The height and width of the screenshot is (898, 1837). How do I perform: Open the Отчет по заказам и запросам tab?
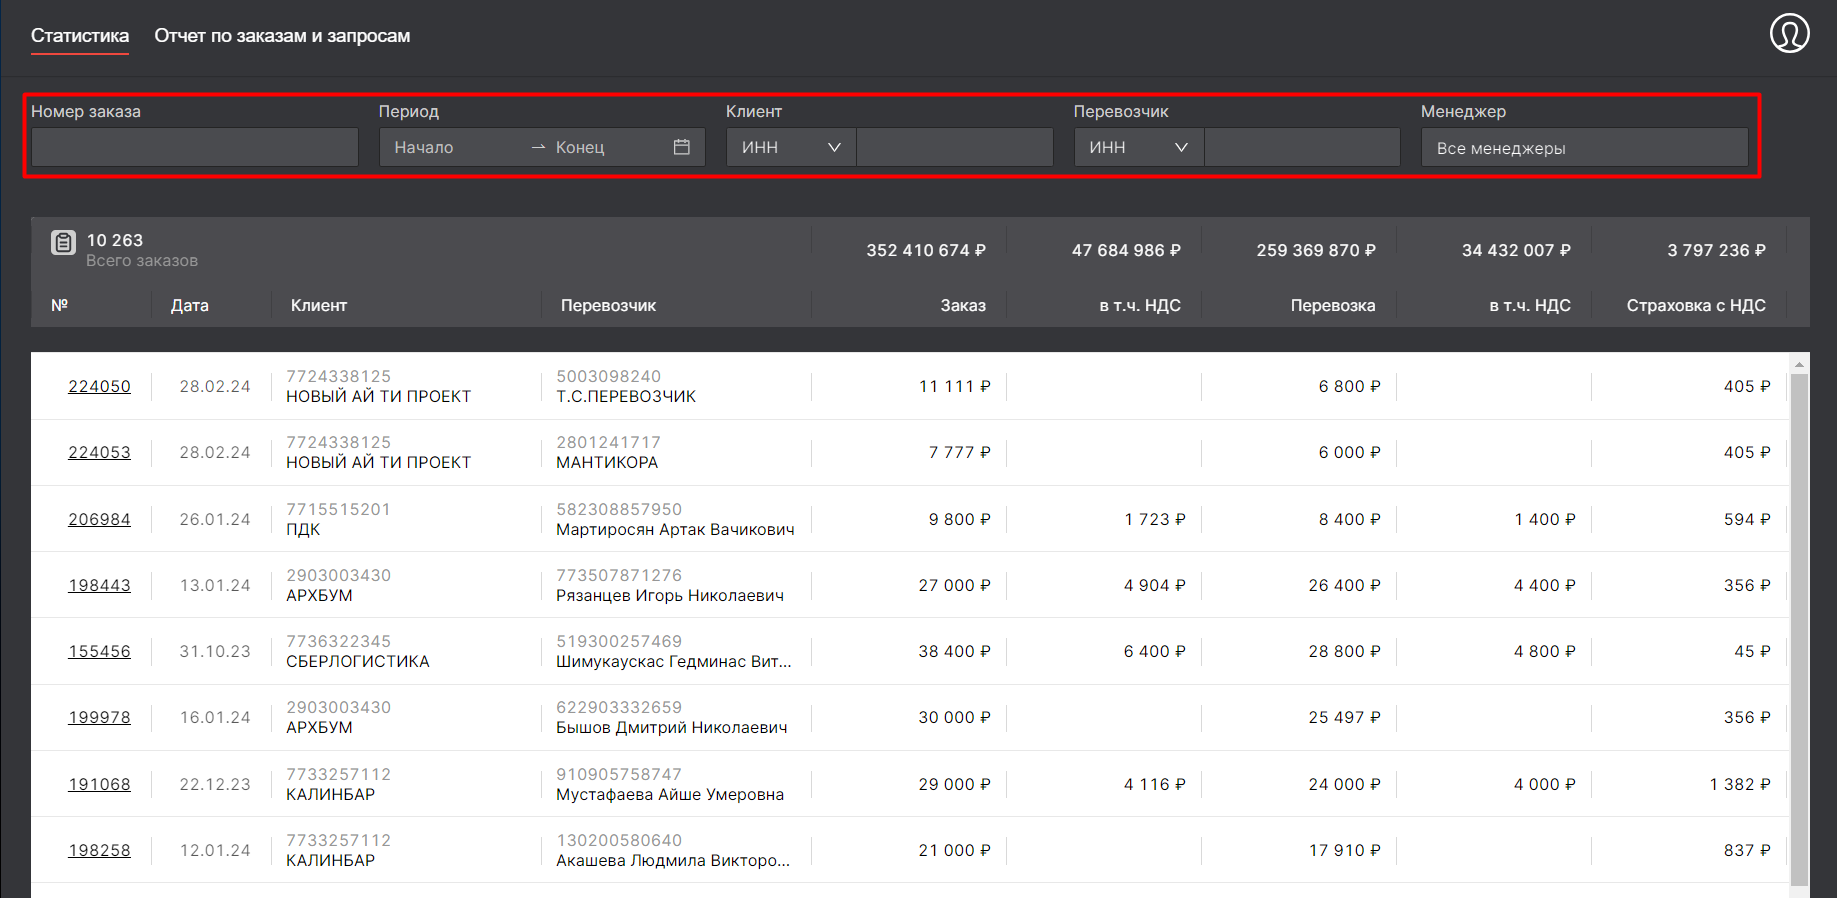click(x=282, y=36)
